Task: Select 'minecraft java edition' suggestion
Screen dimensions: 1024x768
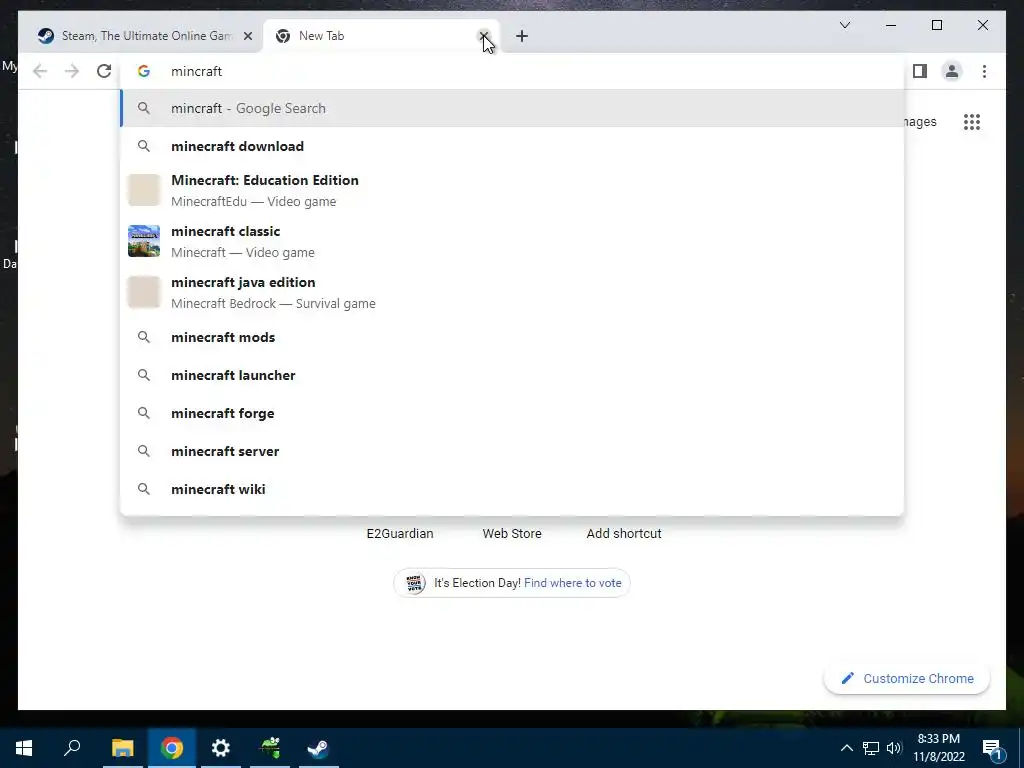Action: [x=511, y=292]
